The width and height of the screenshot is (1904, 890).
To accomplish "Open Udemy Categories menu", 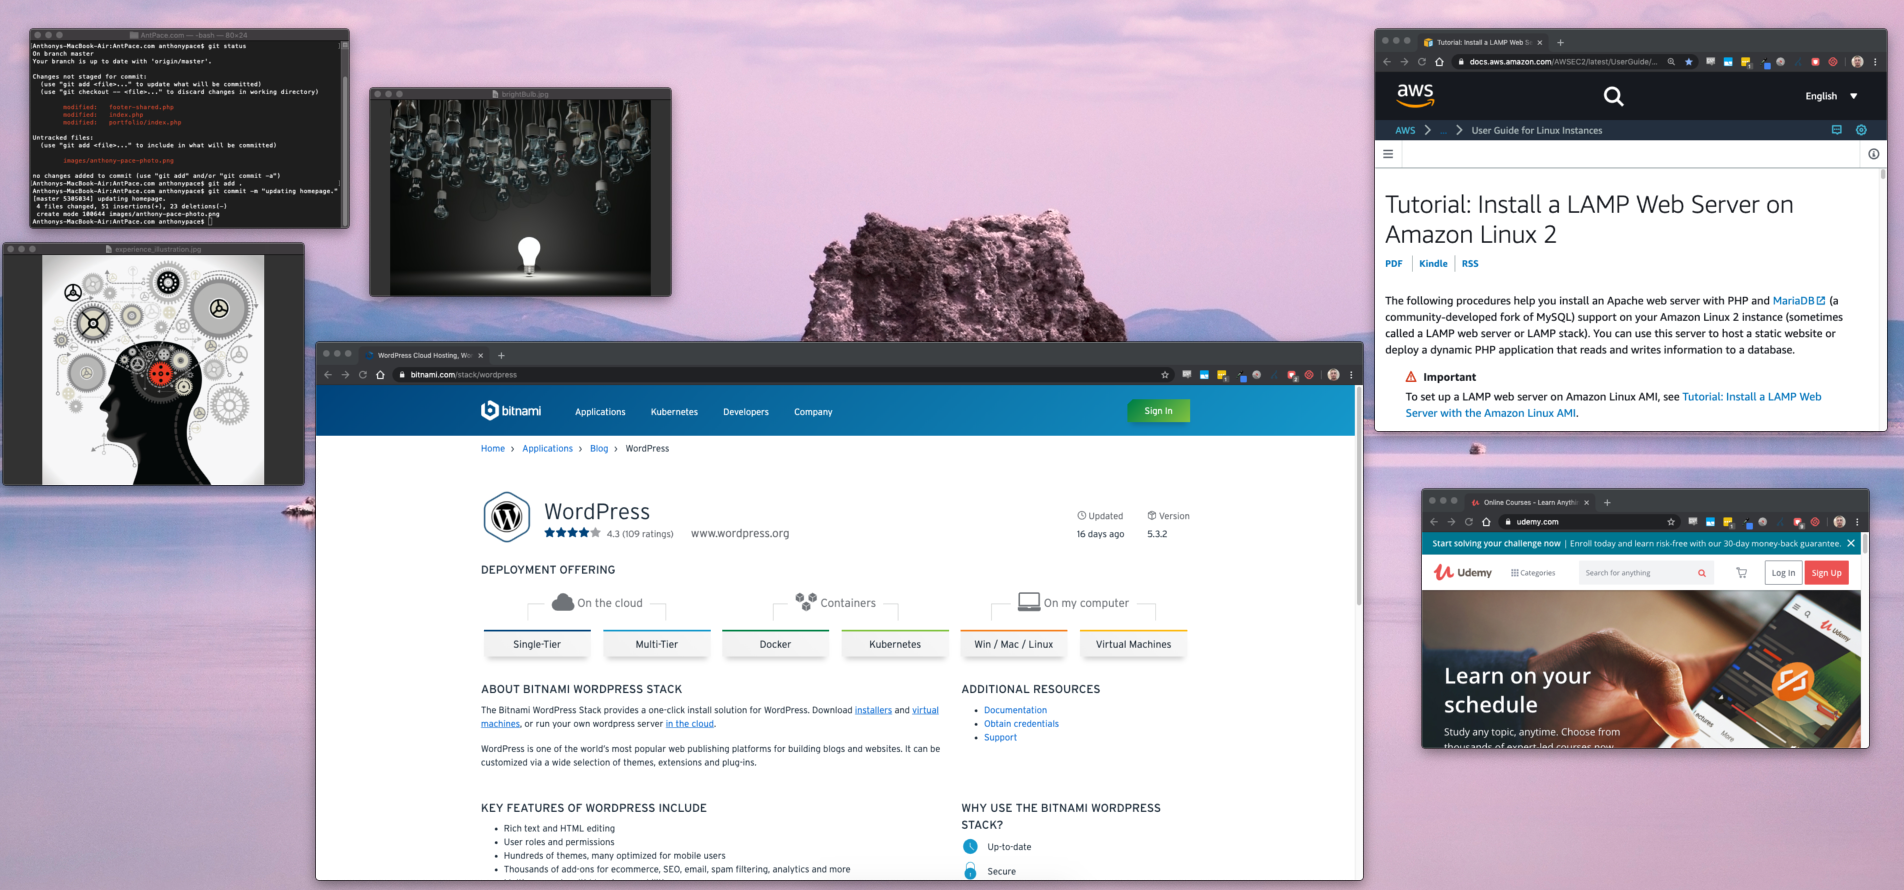I will (1533, 573).
